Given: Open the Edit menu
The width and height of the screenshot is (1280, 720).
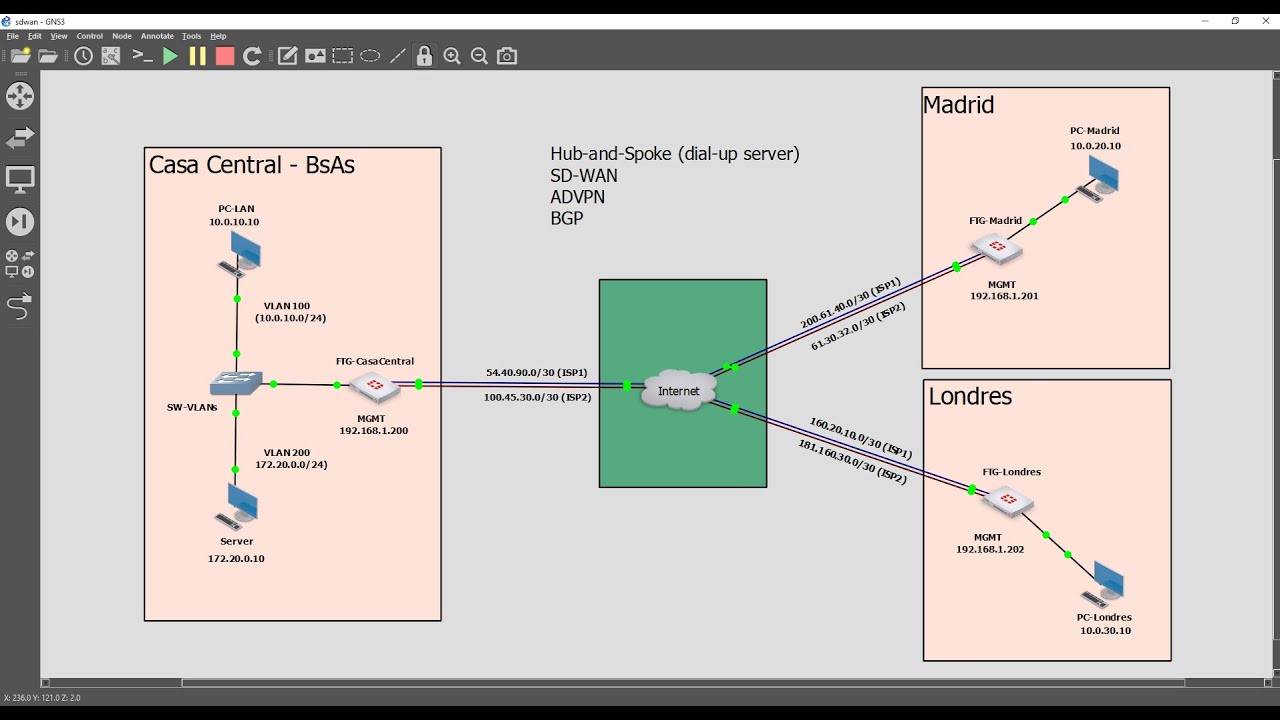Looking at the screenshot, I should 35,36.
